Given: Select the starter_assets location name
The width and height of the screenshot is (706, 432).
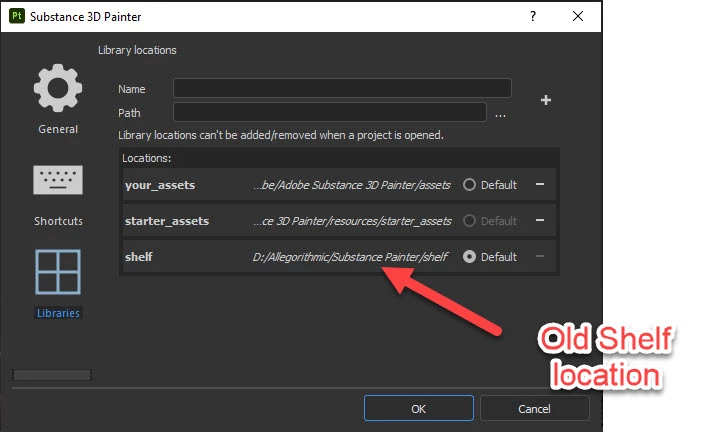Looking at the screenshot, I should tap(167, 221).
